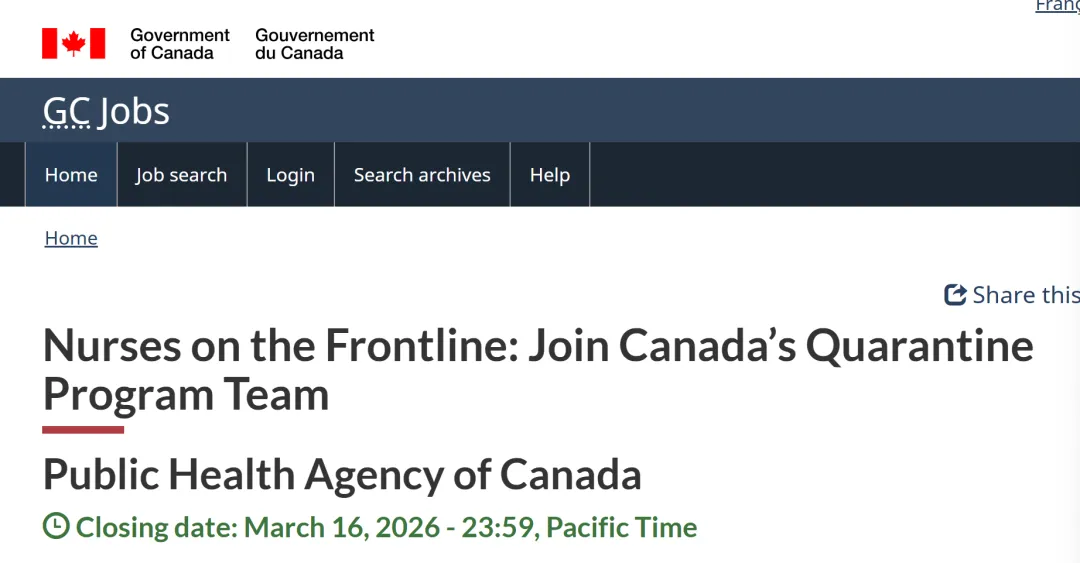The width and height of the screenshot is (1080, 563).
Task: Click the green clock icon
Action: pos(56,526)
